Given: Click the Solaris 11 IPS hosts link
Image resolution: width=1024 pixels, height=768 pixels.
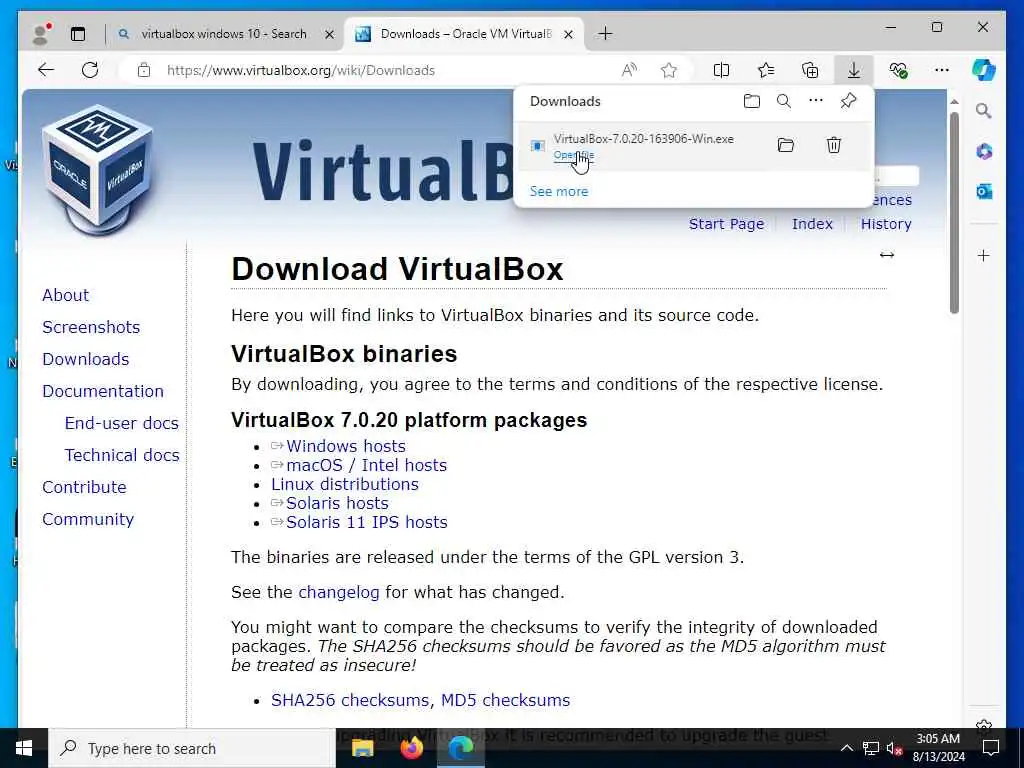Looking at the screenshot, I should [366, 522].
